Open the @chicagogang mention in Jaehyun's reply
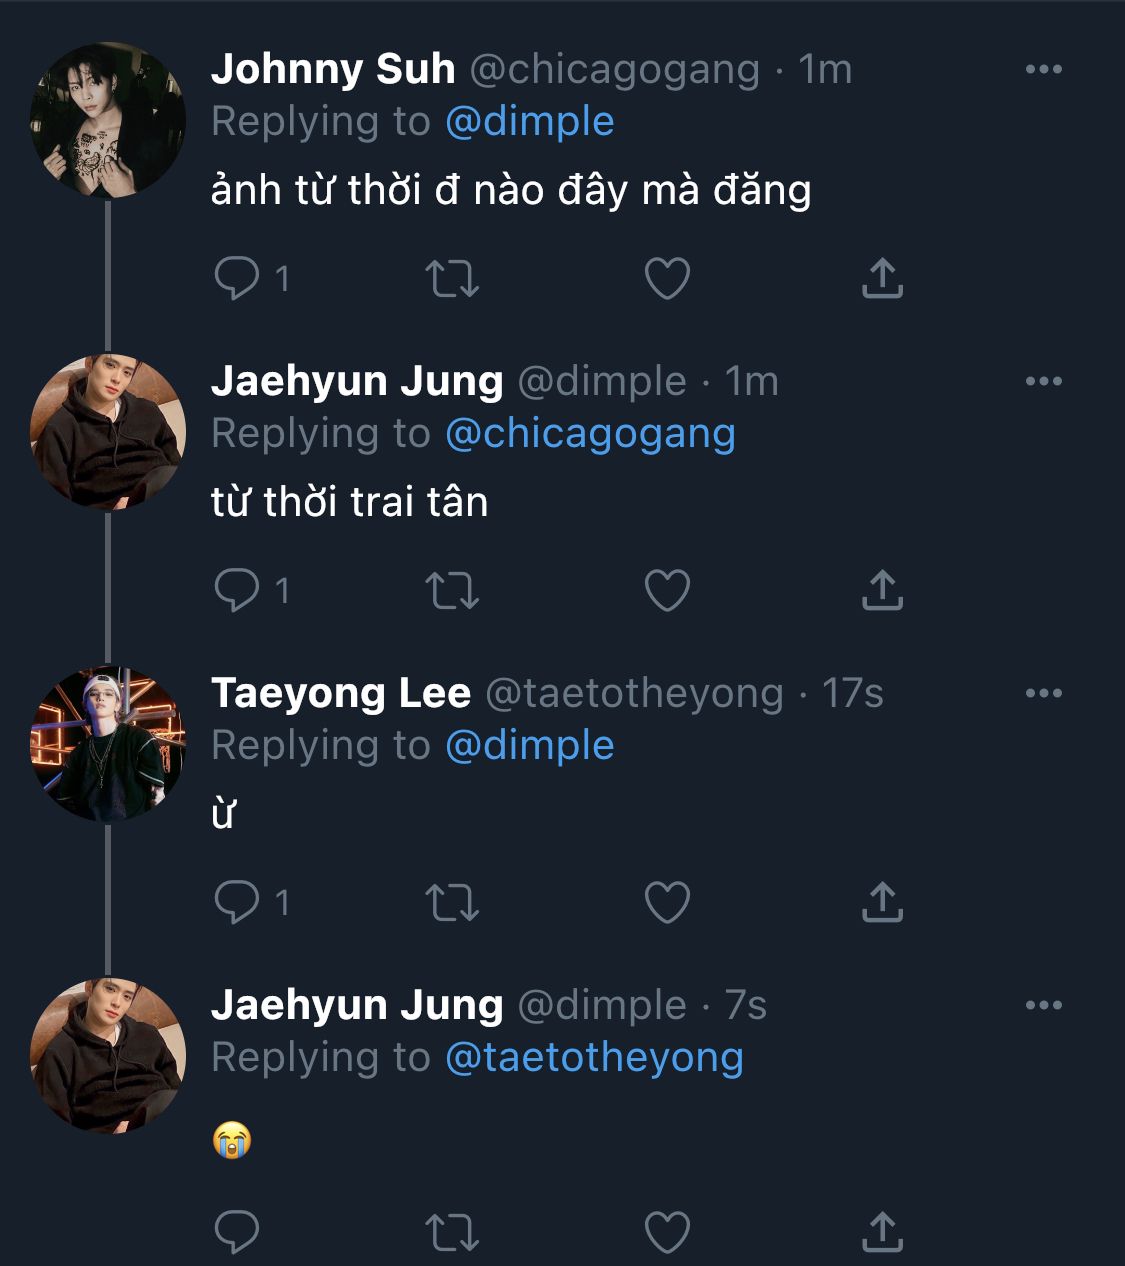 click(590, 433)
